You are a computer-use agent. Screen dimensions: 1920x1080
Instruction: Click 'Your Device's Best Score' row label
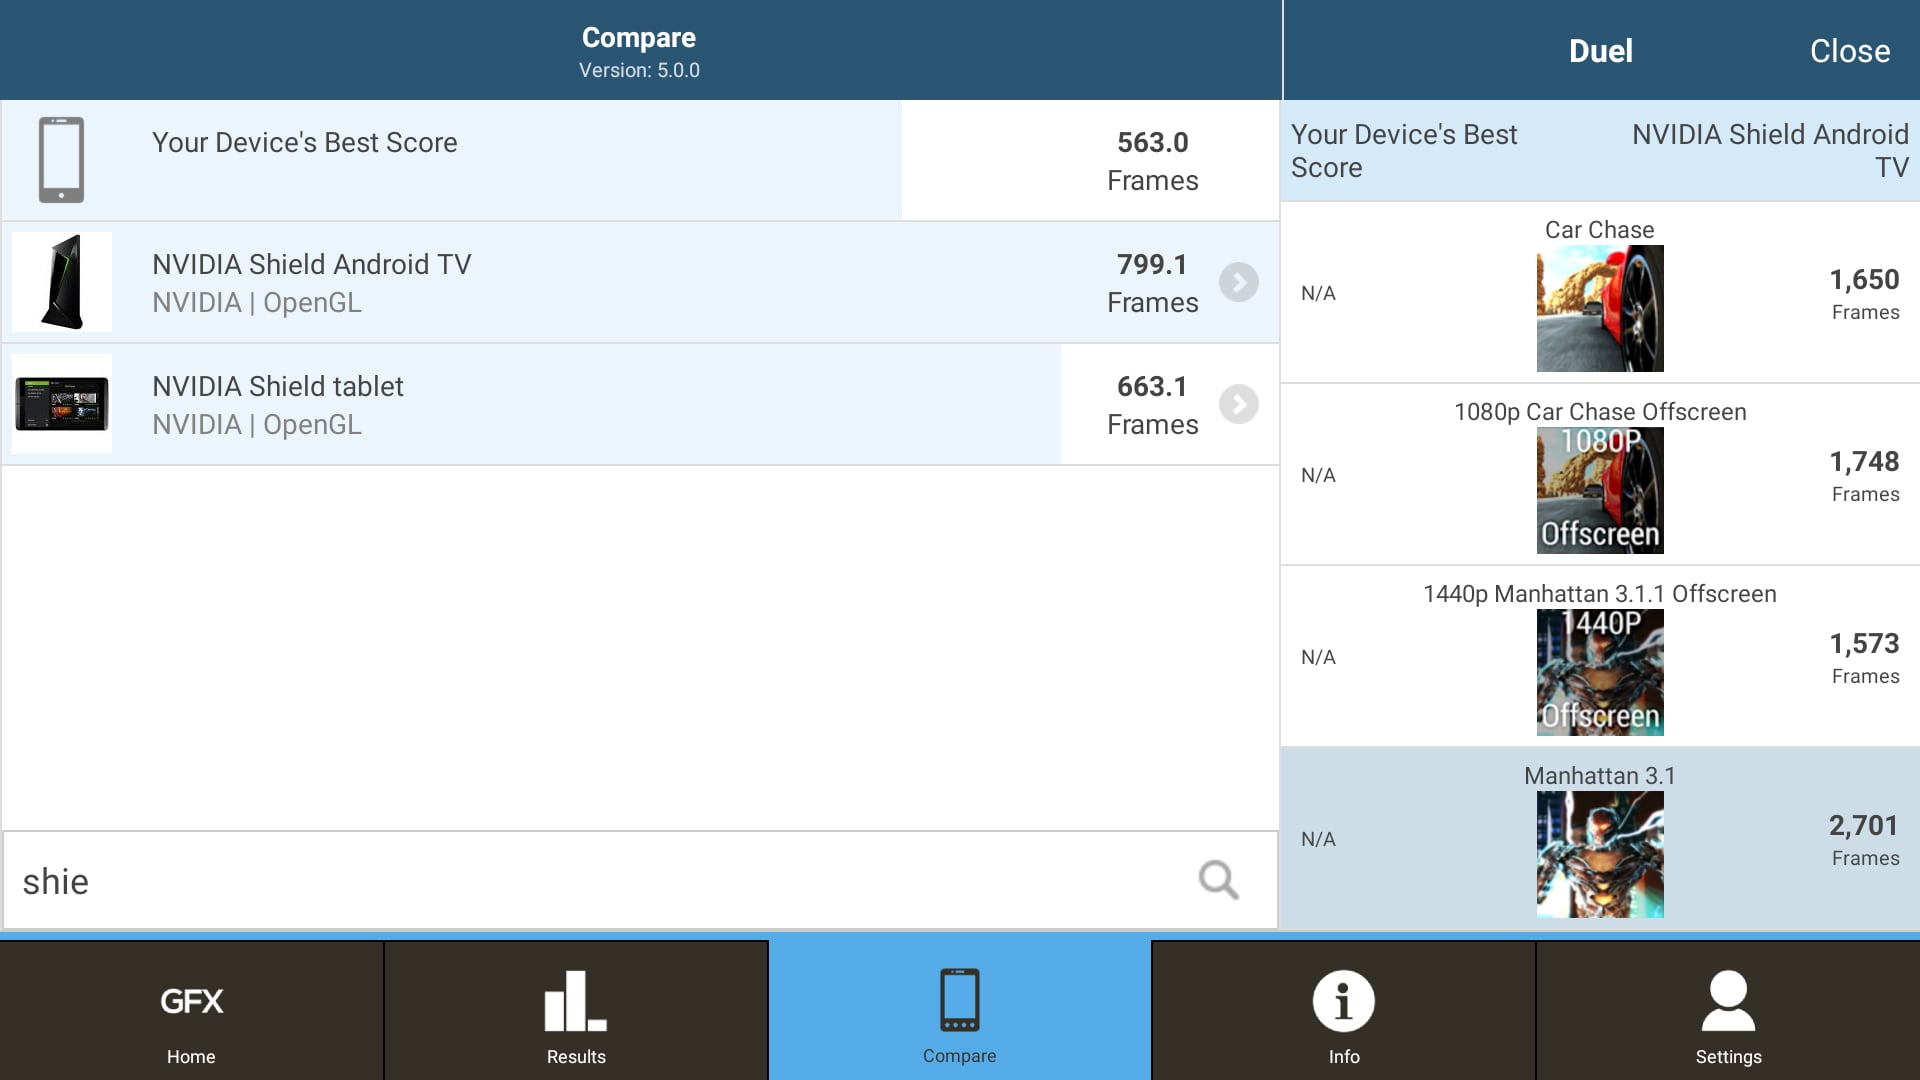click(x=305, y=143)
